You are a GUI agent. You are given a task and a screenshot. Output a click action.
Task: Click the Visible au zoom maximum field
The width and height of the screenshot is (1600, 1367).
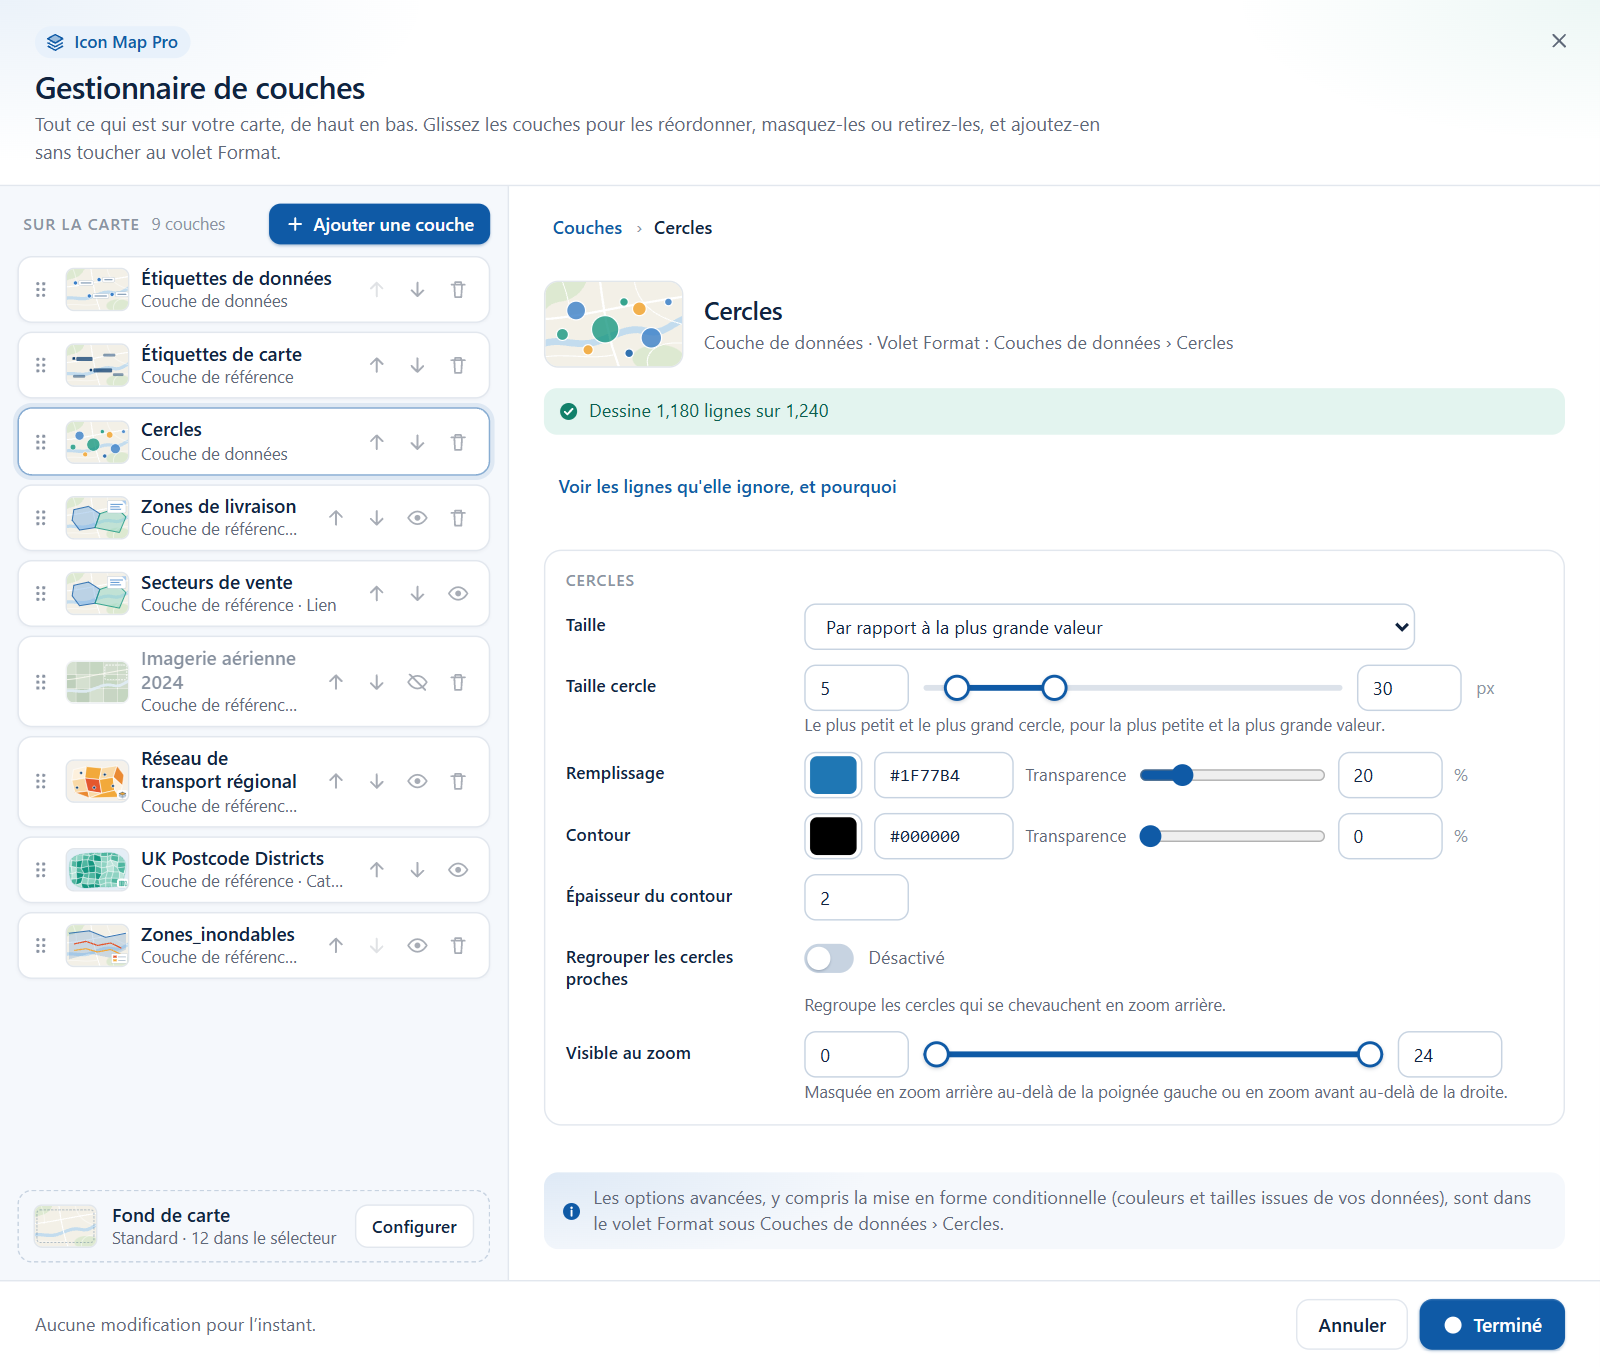(x=1450, y=1055)
